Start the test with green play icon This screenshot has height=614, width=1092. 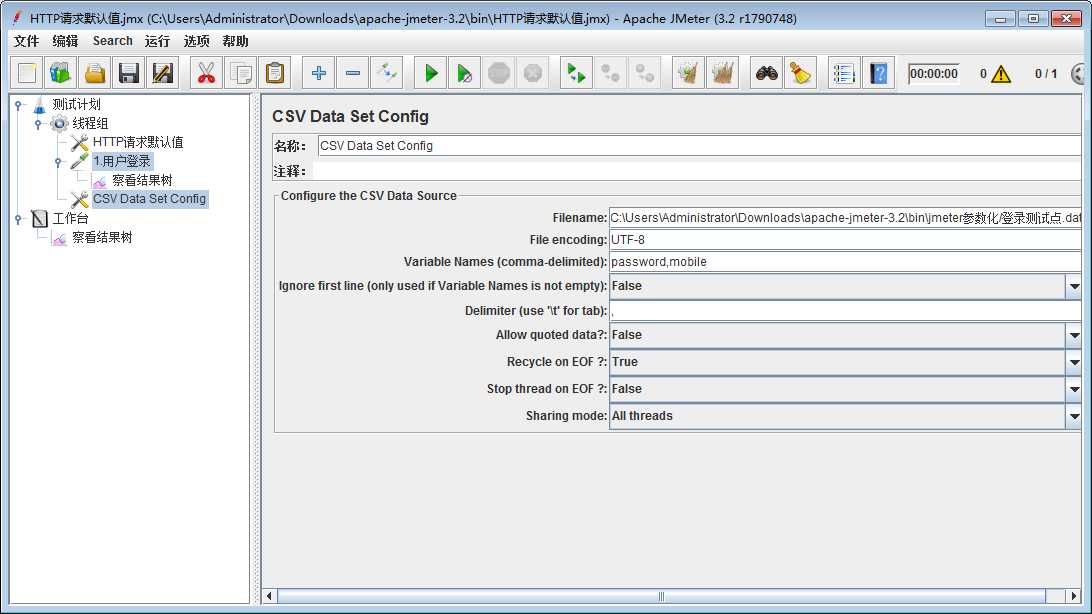[x=430, y=73]
